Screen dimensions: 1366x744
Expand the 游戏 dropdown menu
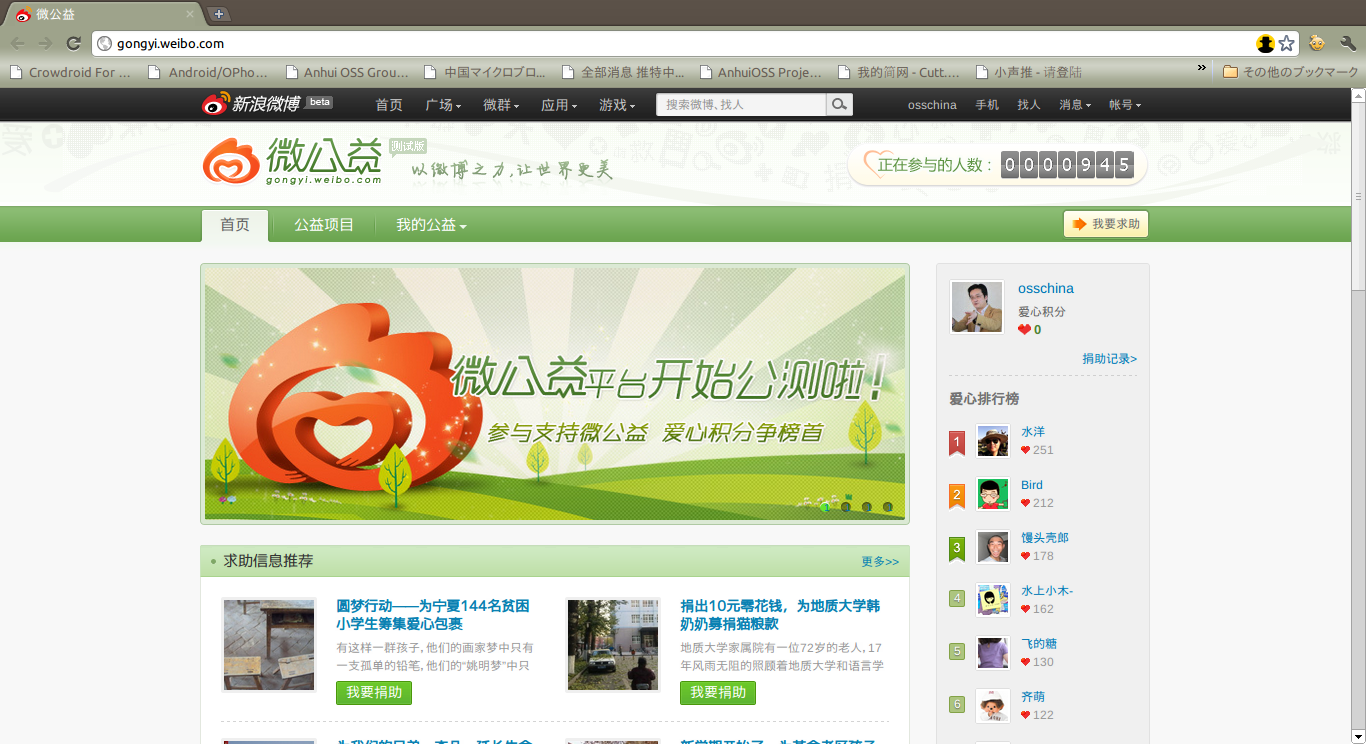tap(617, 105)
